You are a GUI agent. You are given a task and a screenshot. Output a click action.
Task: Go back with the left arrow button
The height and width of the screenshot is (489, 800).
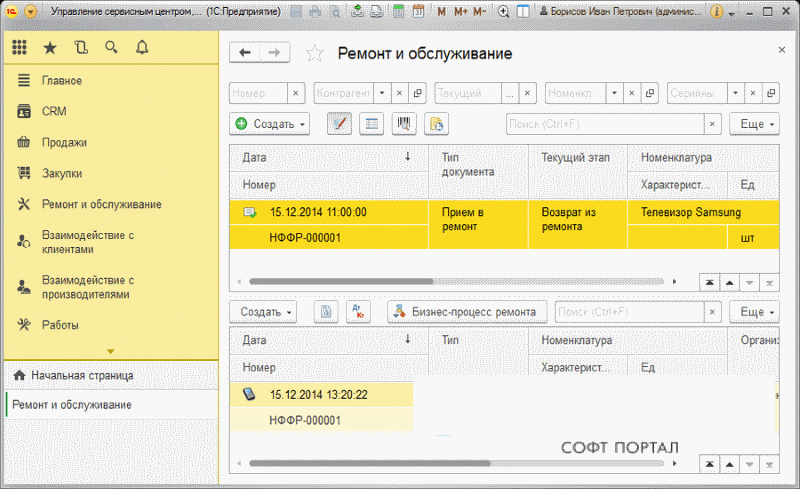tap(245, 53)
